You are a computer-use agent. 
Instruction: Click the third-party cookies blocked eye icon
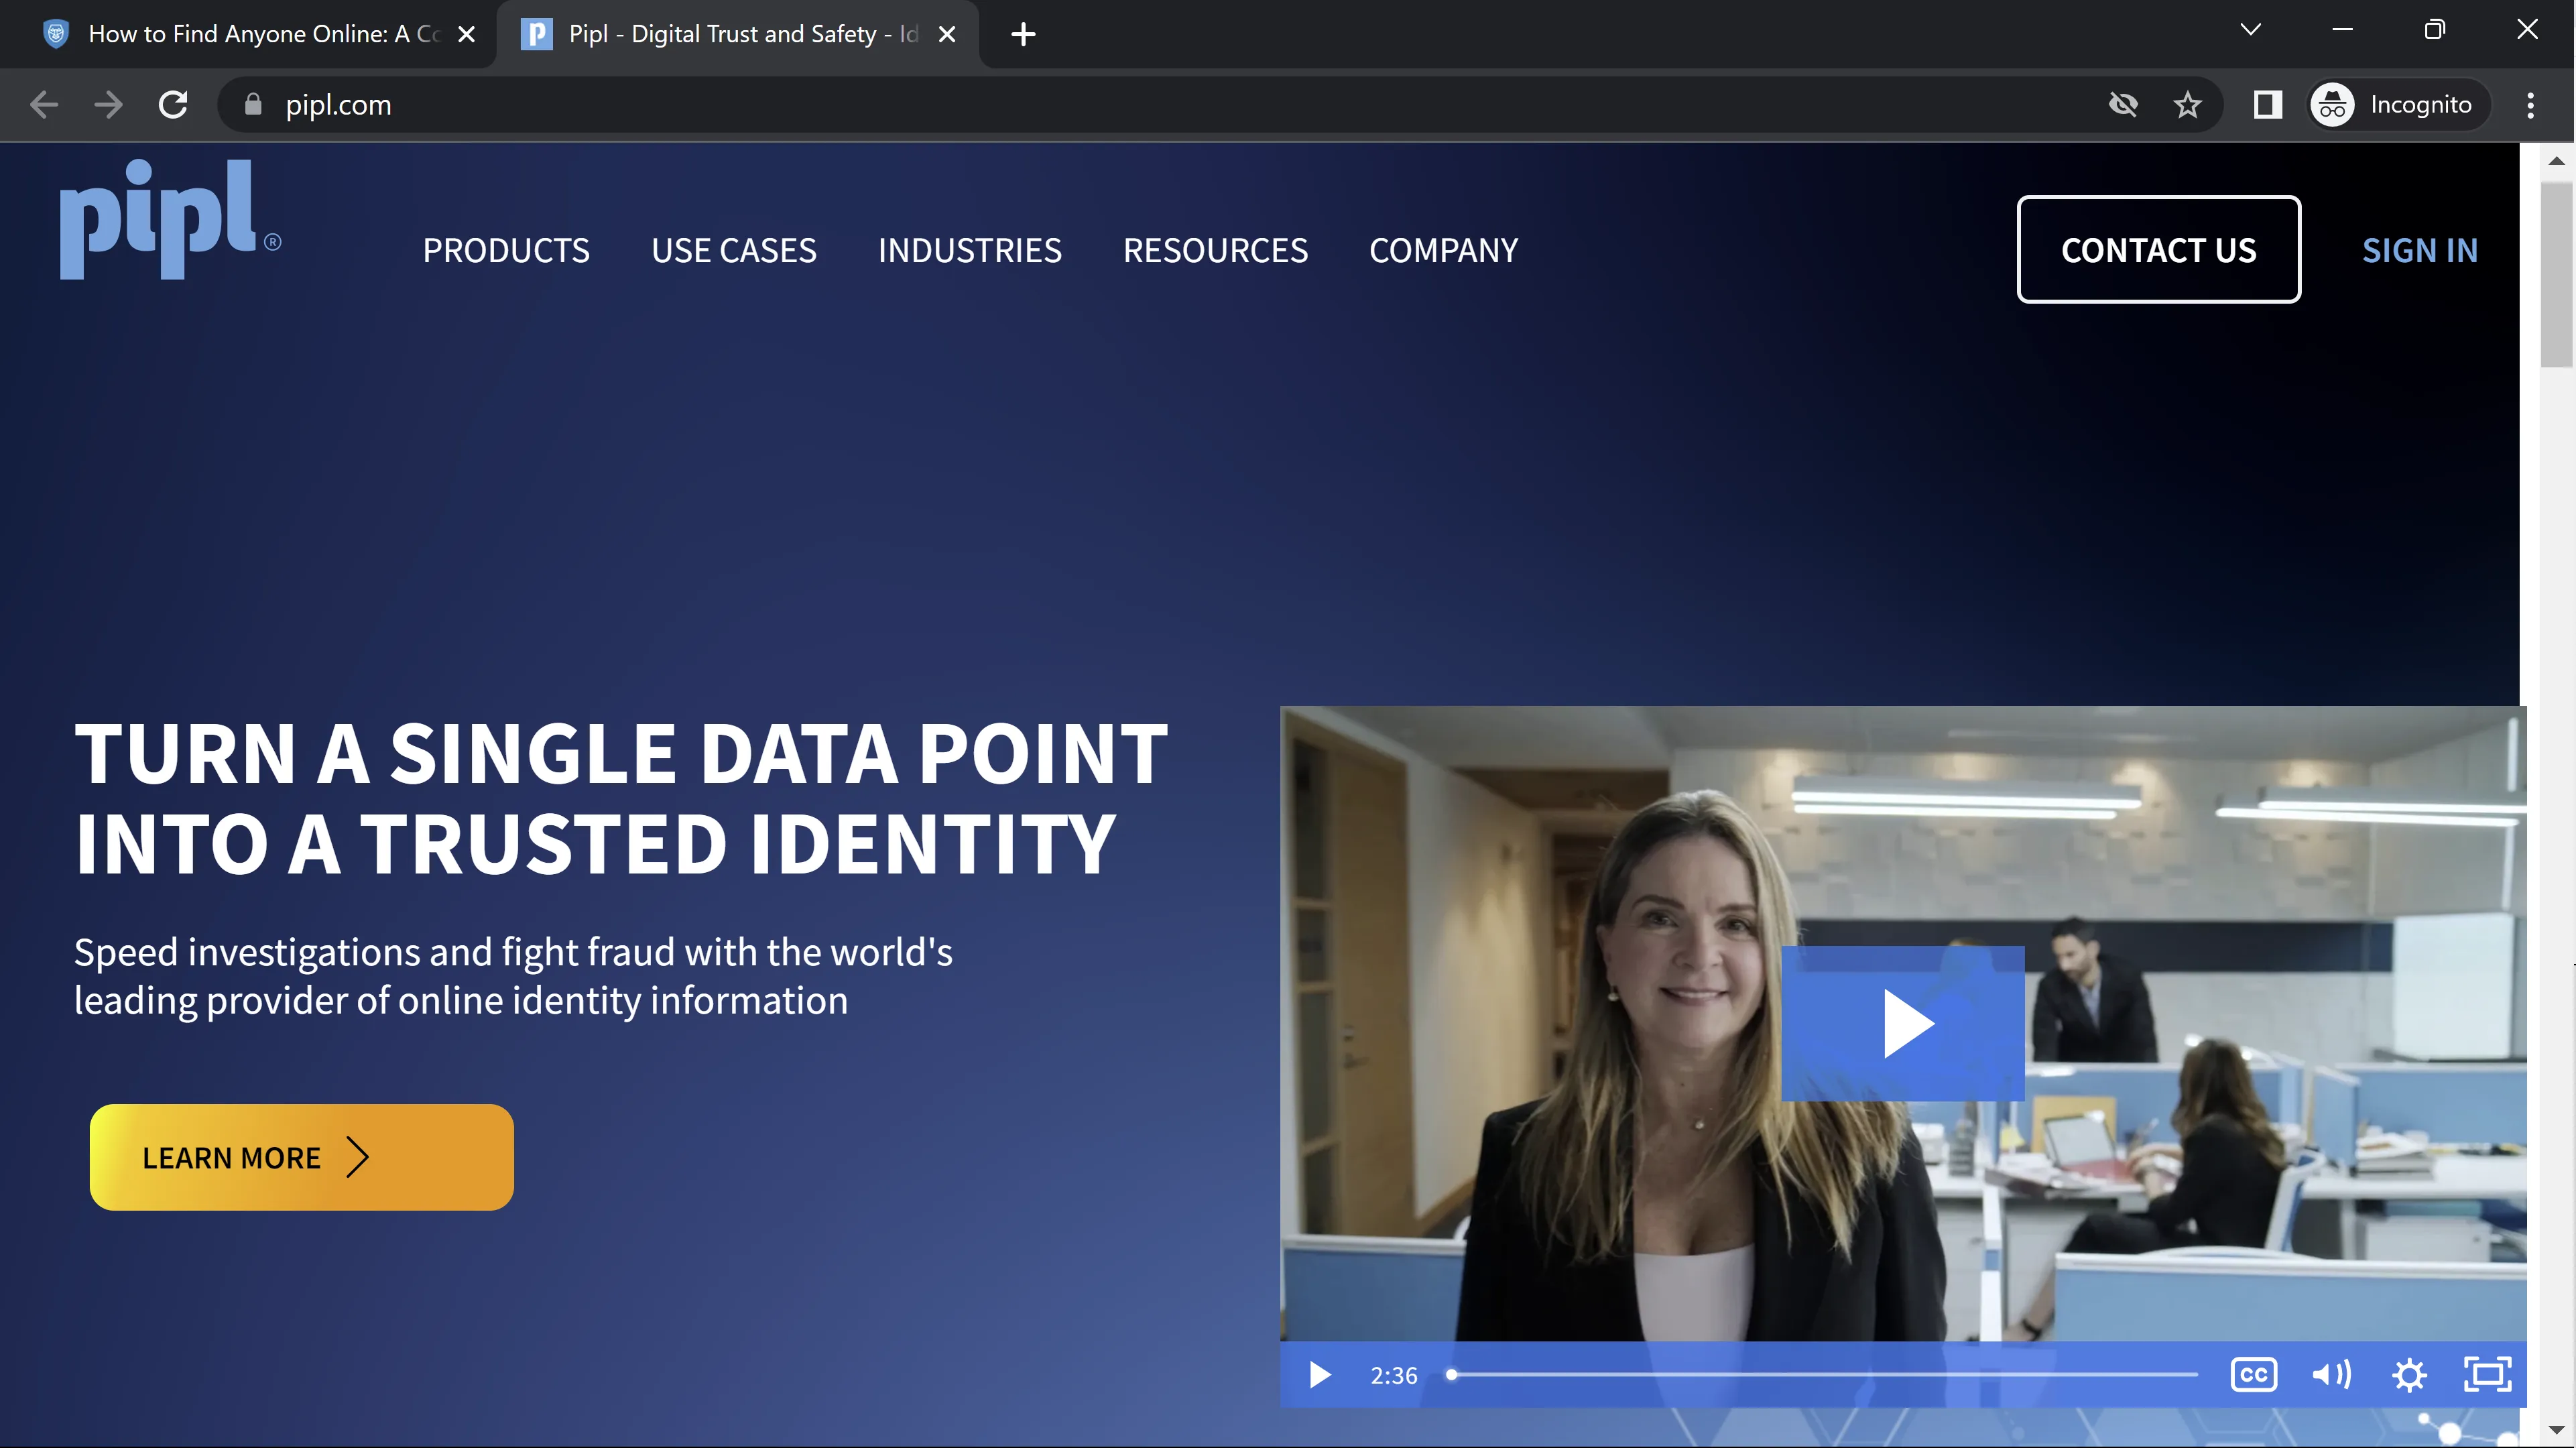[x=2122, y=105]
